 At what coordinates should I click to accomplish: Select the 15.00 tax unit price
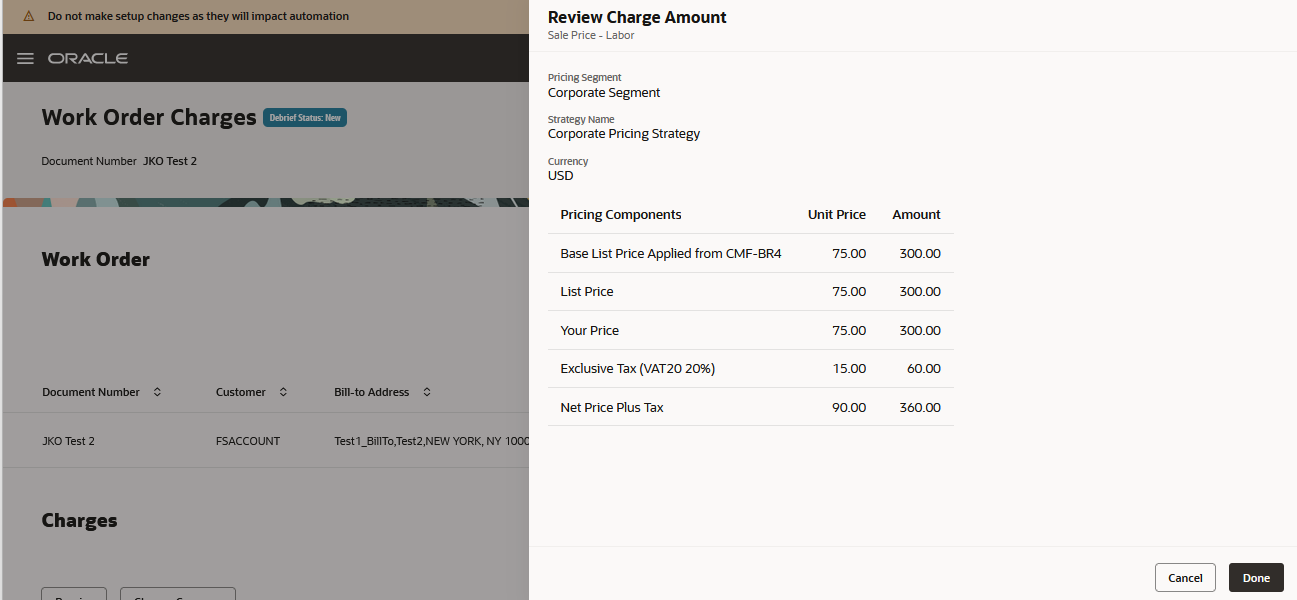pyautogui.click(x=849, y=369)
